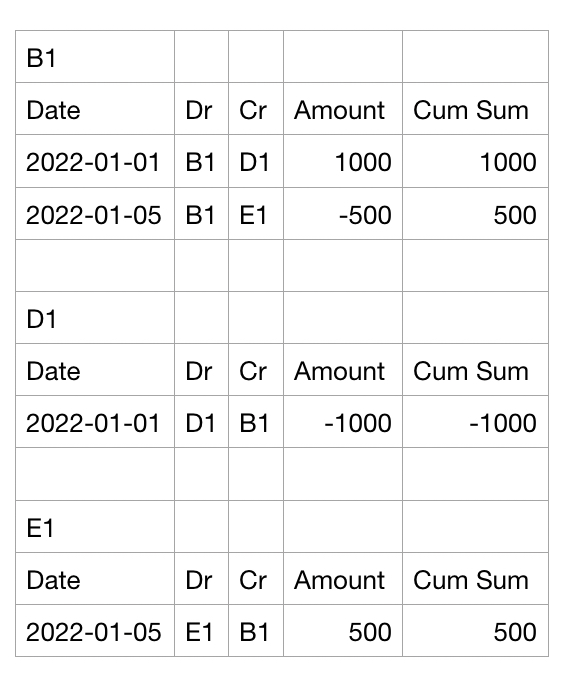Click the 1000 amount in B1 table
This screenshot has width=575, height=677.
[x=343, y=161]
